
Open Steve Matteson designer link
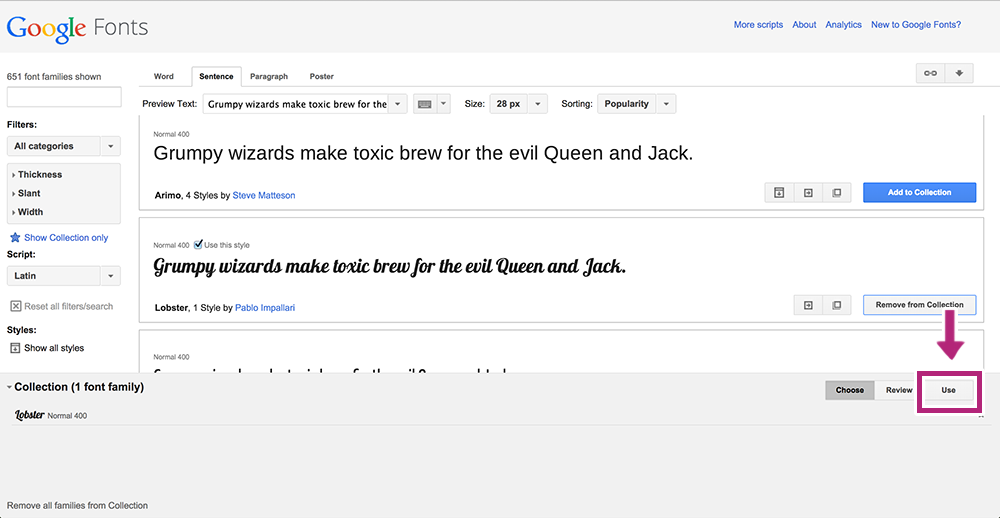click(264, 195)
